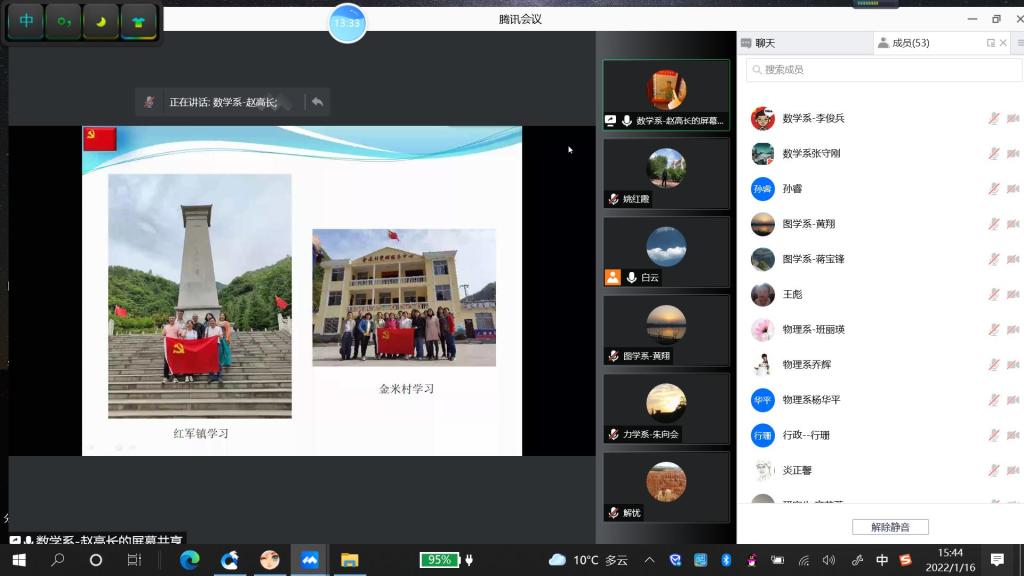1024x576 pixels.
Task: Switch to the 聊天 chat tab
Action: [x=764, y=43]
